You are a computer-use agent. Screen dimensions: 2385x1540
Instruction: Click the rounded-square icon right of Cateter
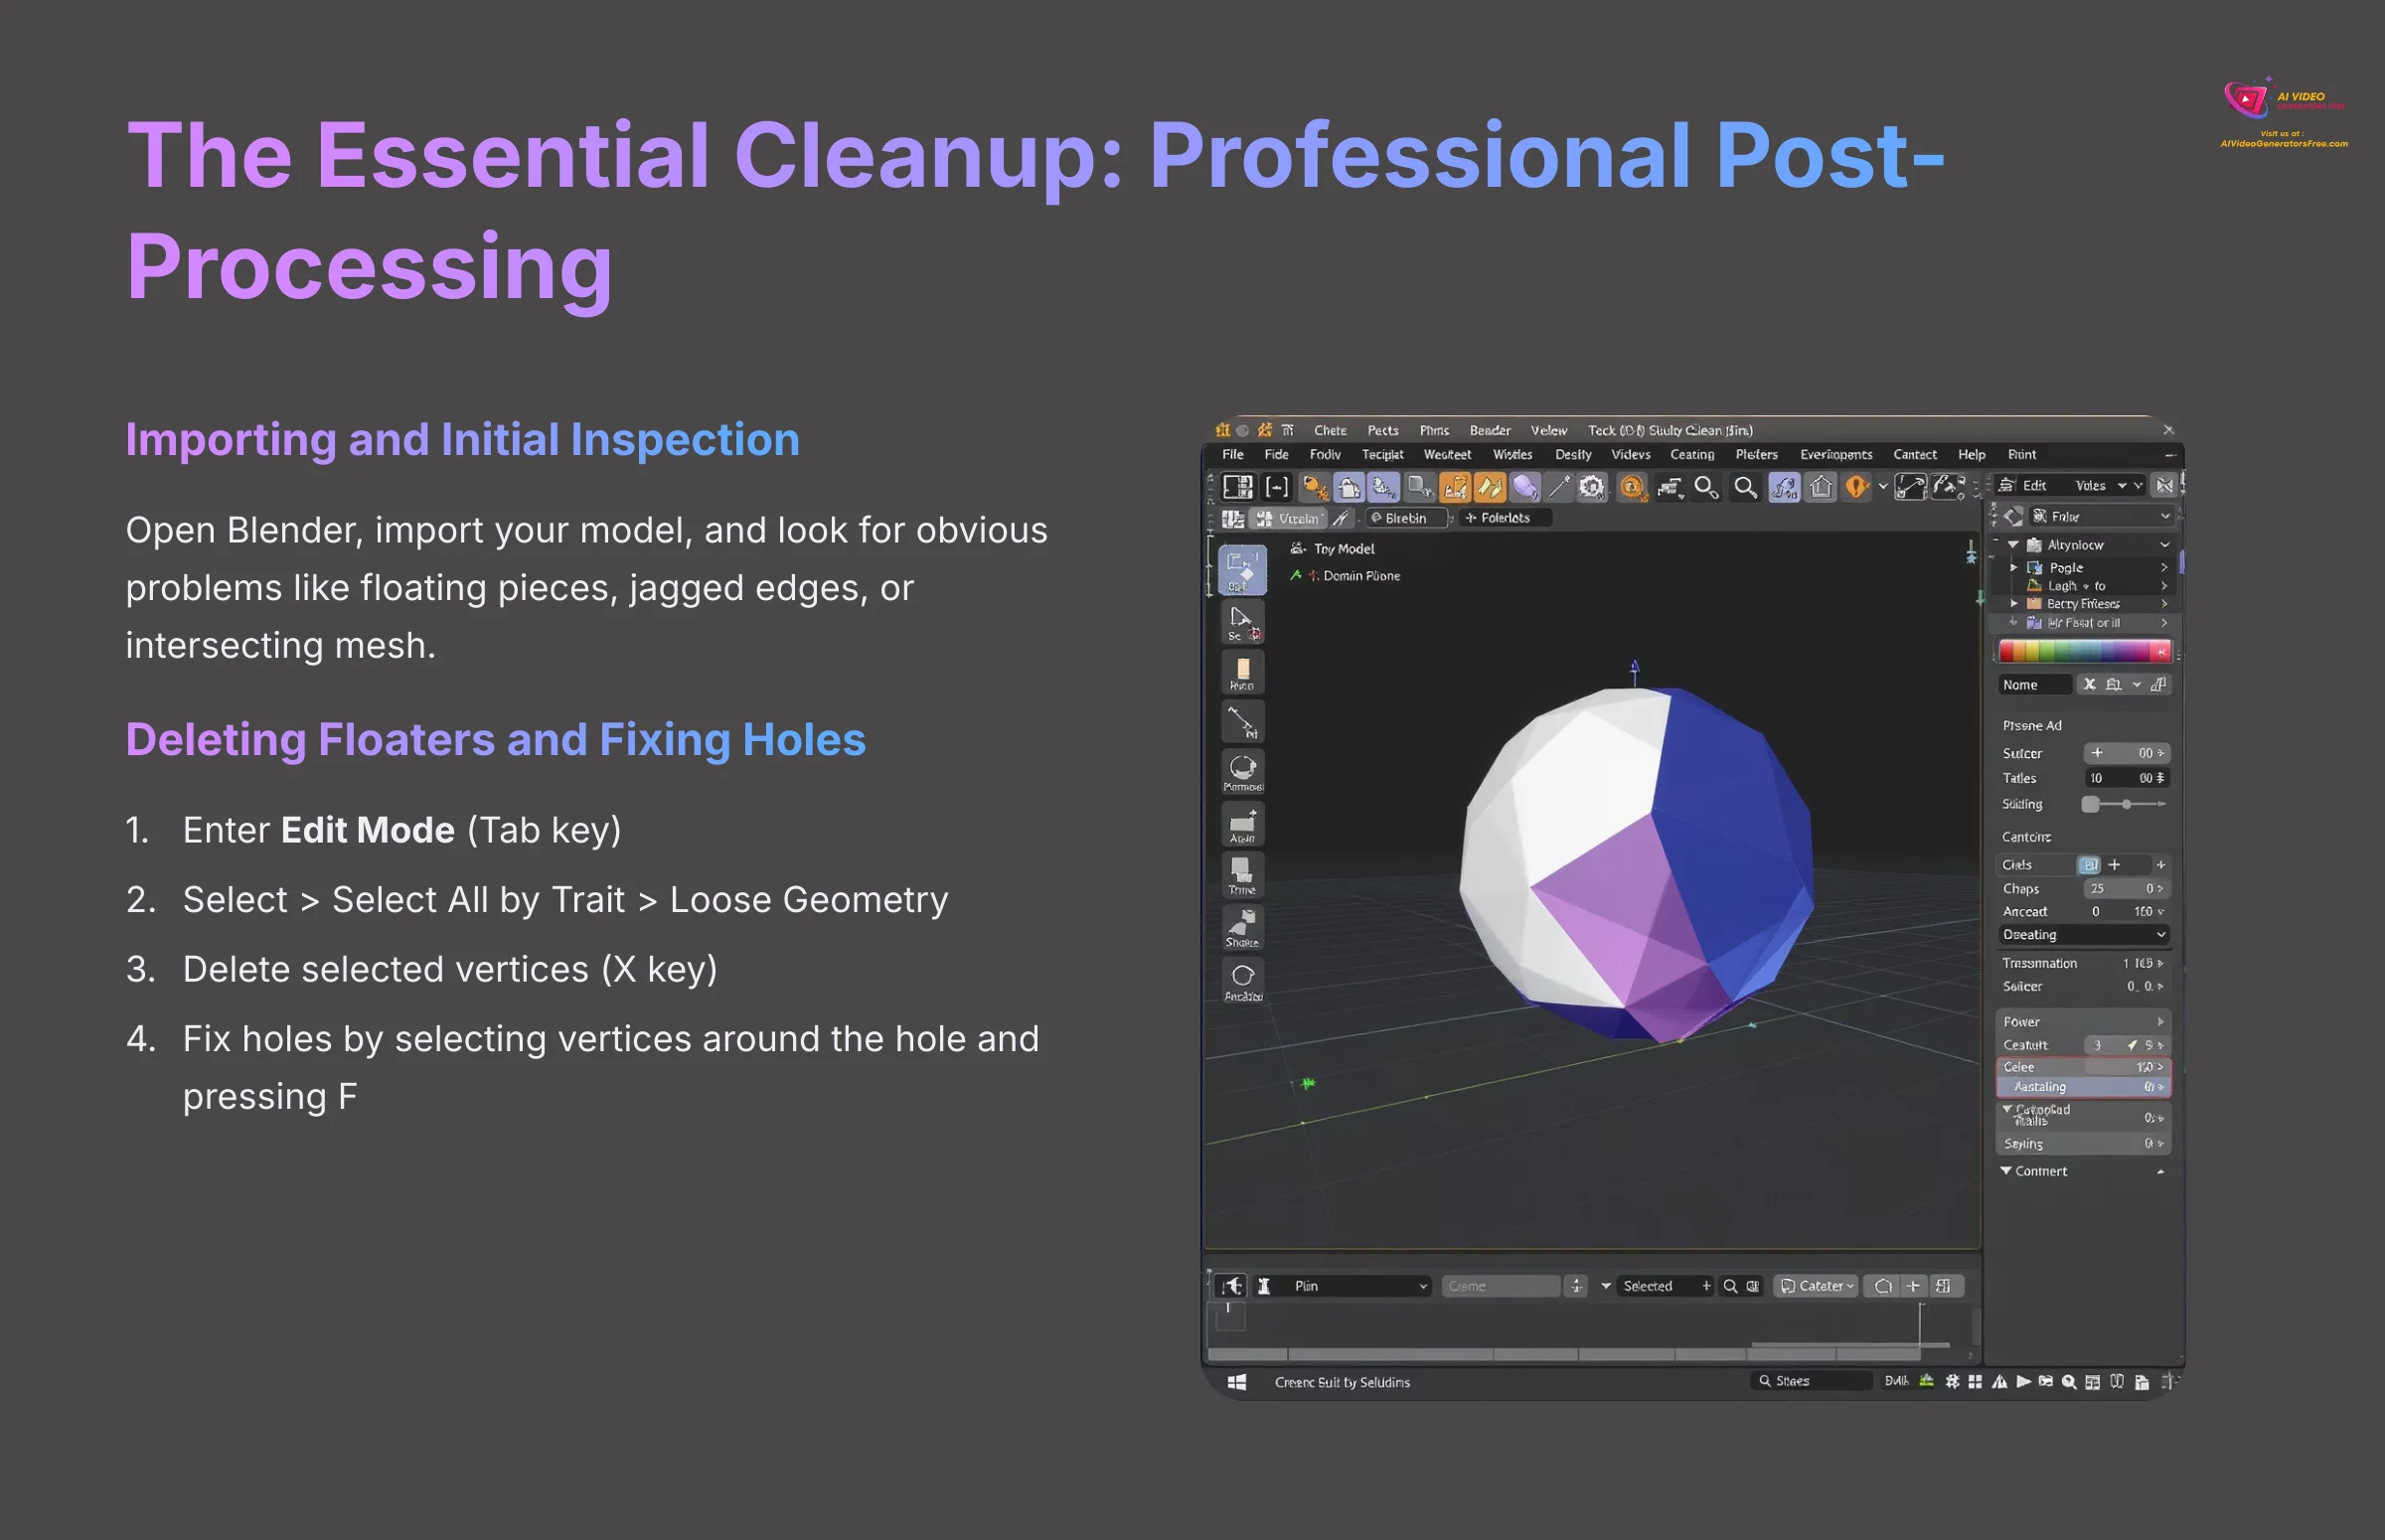tap(1884, 1286)
